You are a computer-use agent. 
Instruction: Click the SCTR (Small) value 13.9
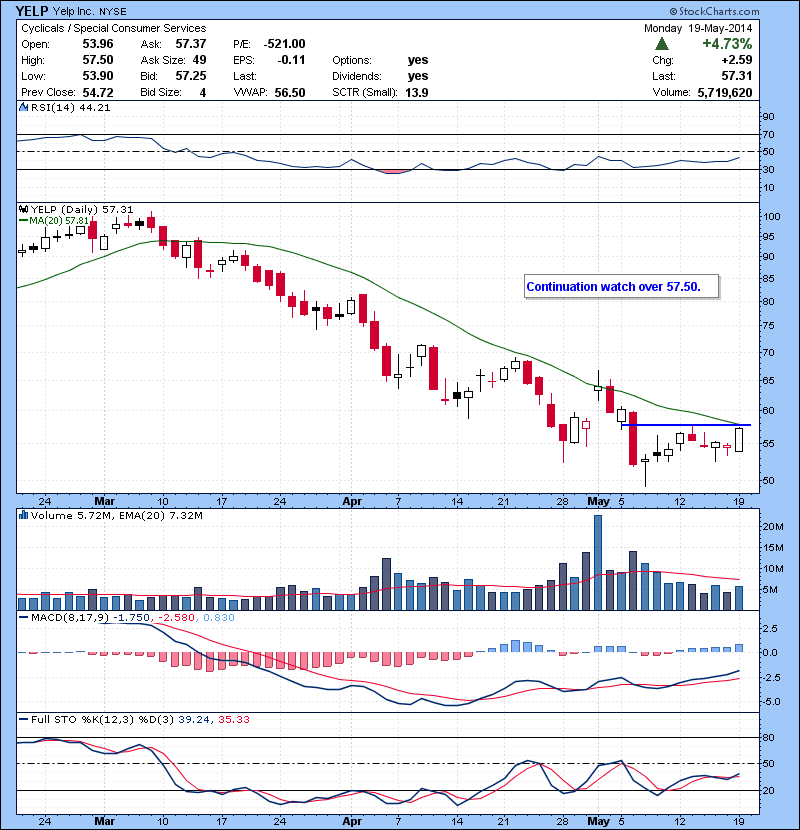[417, 93]
